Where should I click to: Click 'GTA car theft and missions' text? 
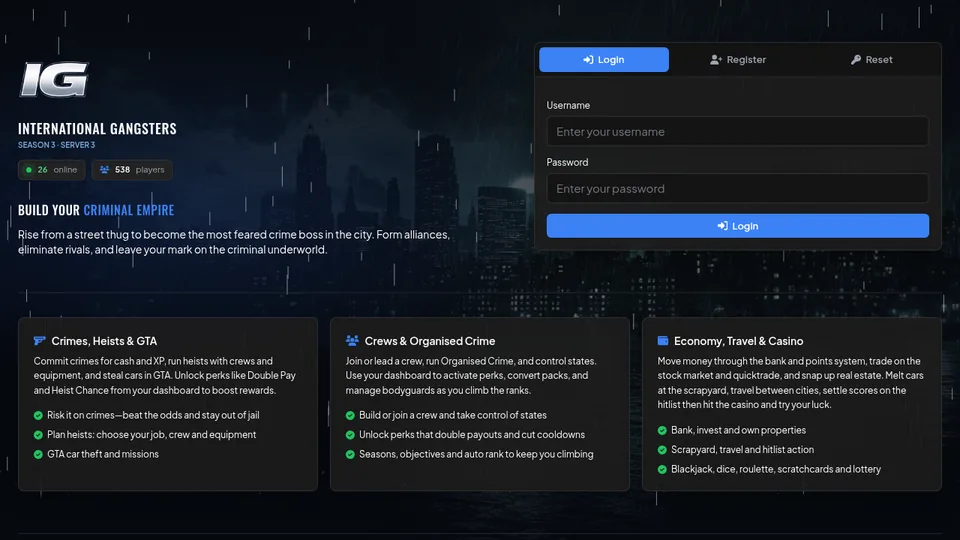point(103,454)
